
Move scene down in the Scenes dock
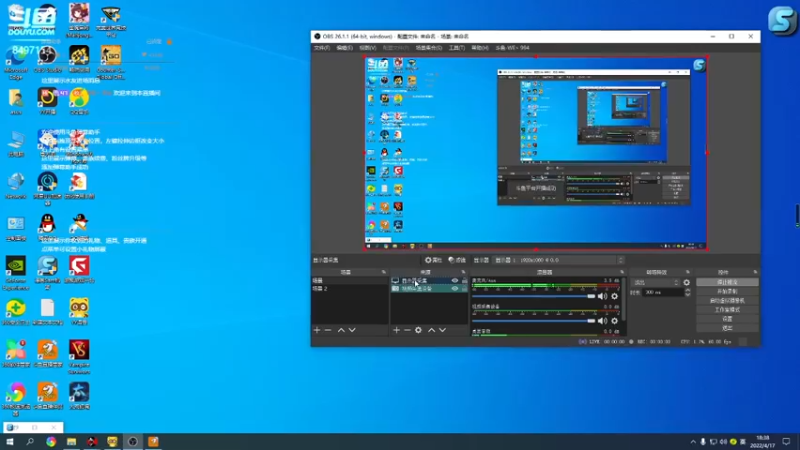tap(352, 330)
